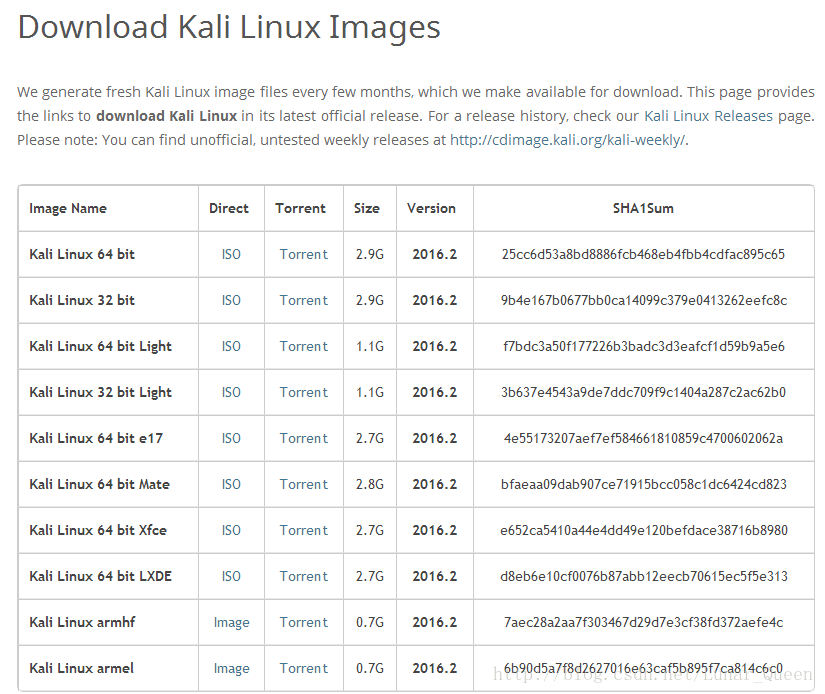Select the SHA1 hash starting 3b637e45
This screenshot has height=694, width=825.
pyautogui.click(x=643, y=392)
